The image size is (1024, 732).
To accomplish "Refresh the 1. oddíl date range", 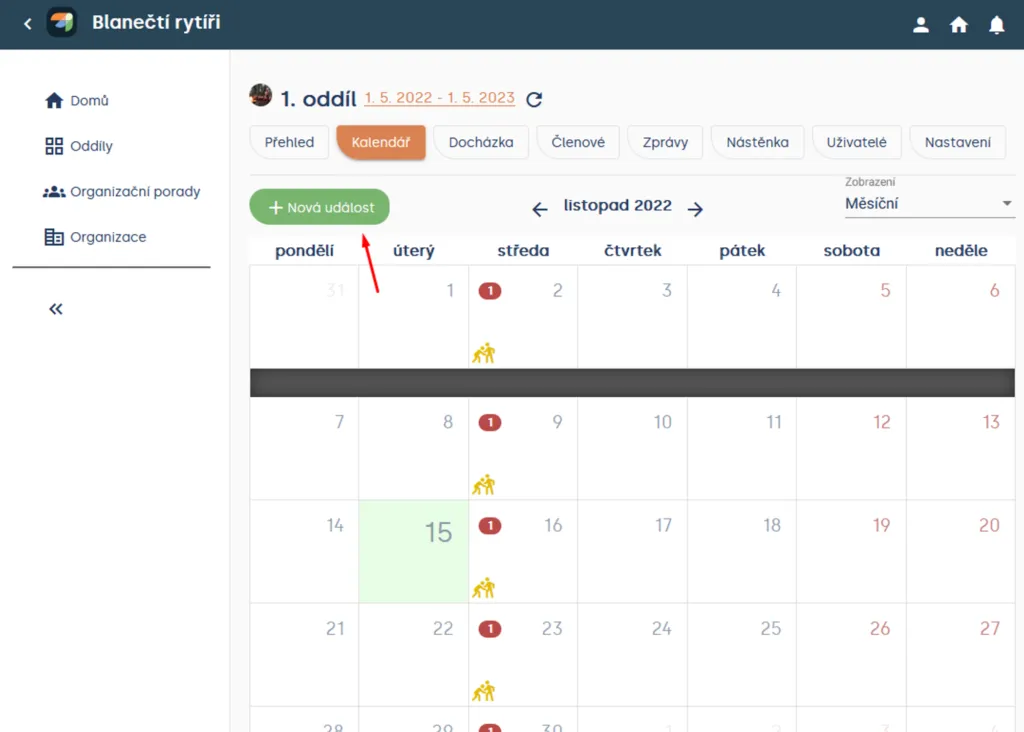I will tap(534, 99).
